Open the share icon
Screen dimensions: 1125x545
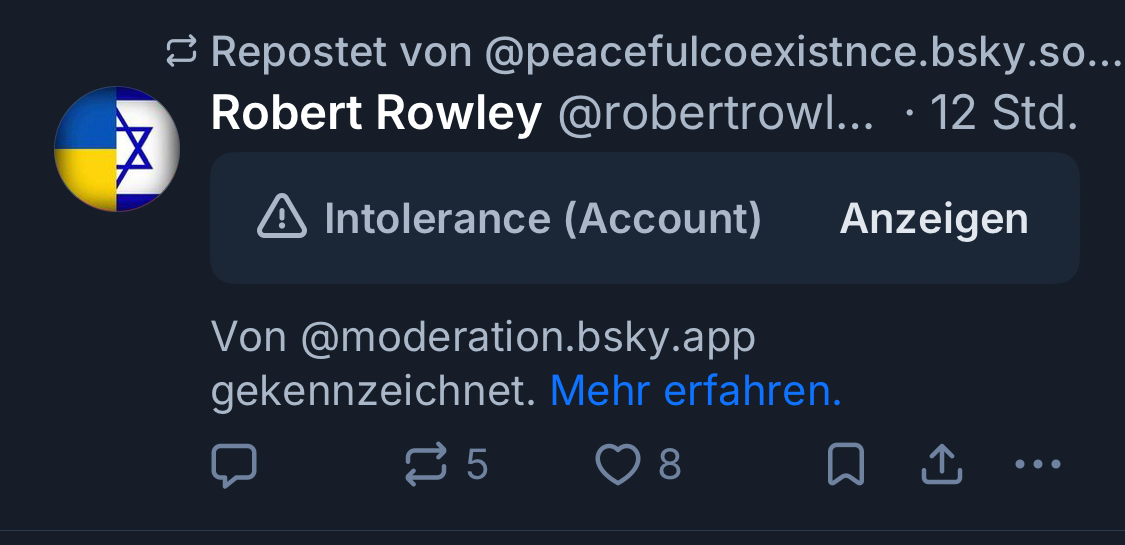[x=940, y=465]
